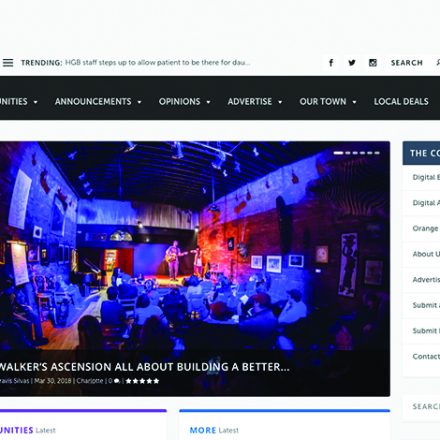This screenshot has width=440, height=440.
Task: Open the Advertise menu
Action: pos(250,101)
